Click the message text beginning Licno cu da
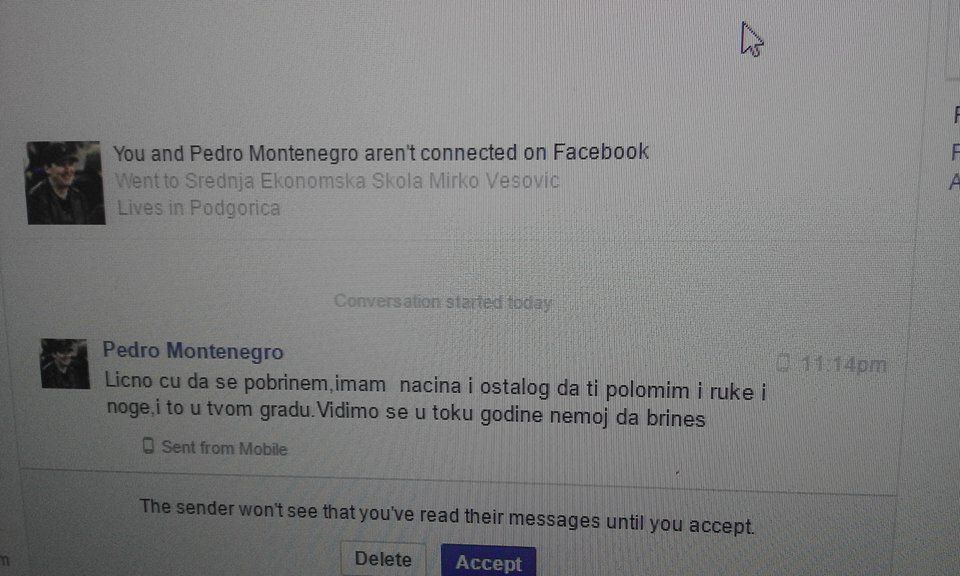 click(x=435, y=400)
